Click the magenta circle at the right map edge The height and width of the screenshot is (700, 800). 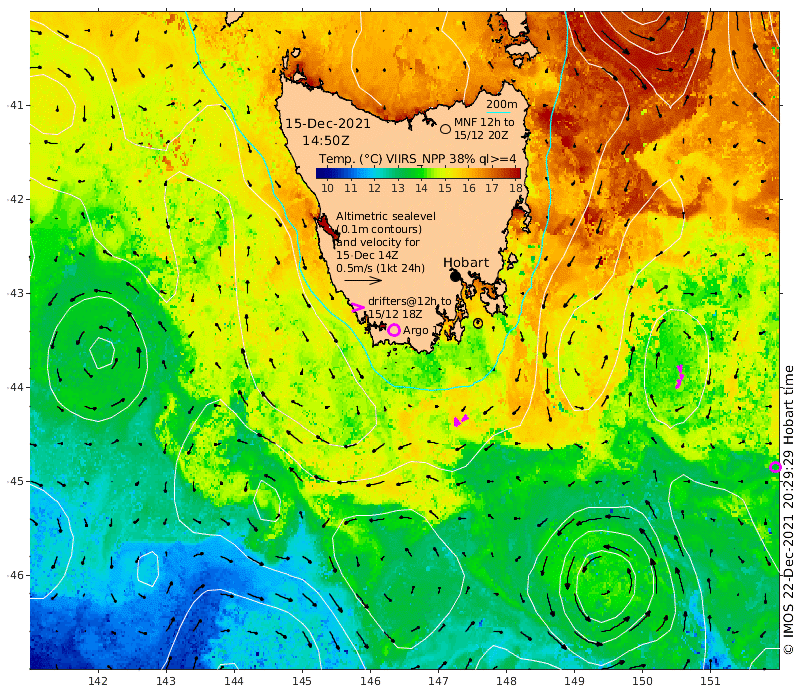click(775, 466)
